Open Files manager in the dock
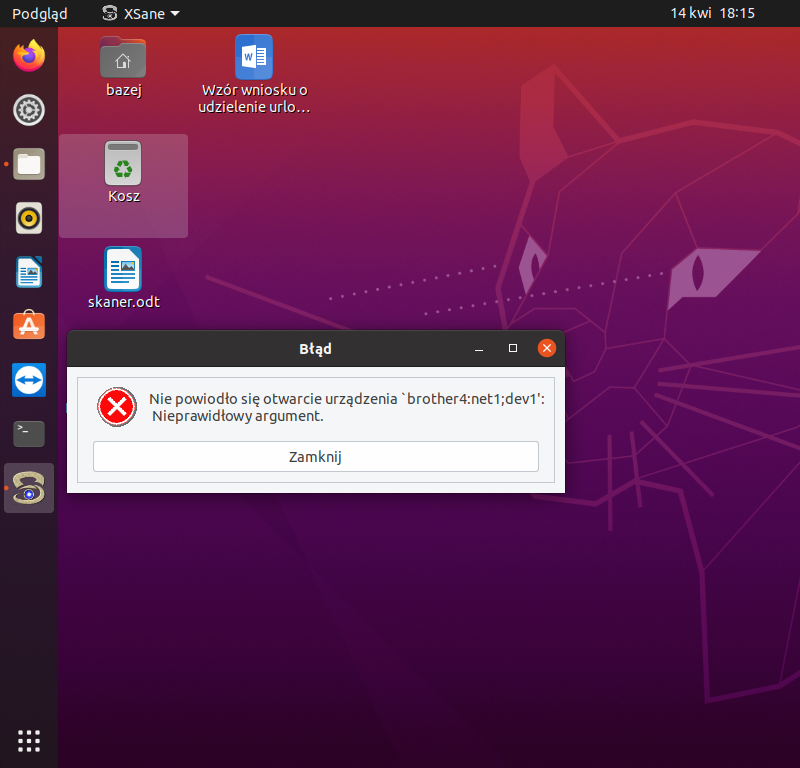 point(29,164)
